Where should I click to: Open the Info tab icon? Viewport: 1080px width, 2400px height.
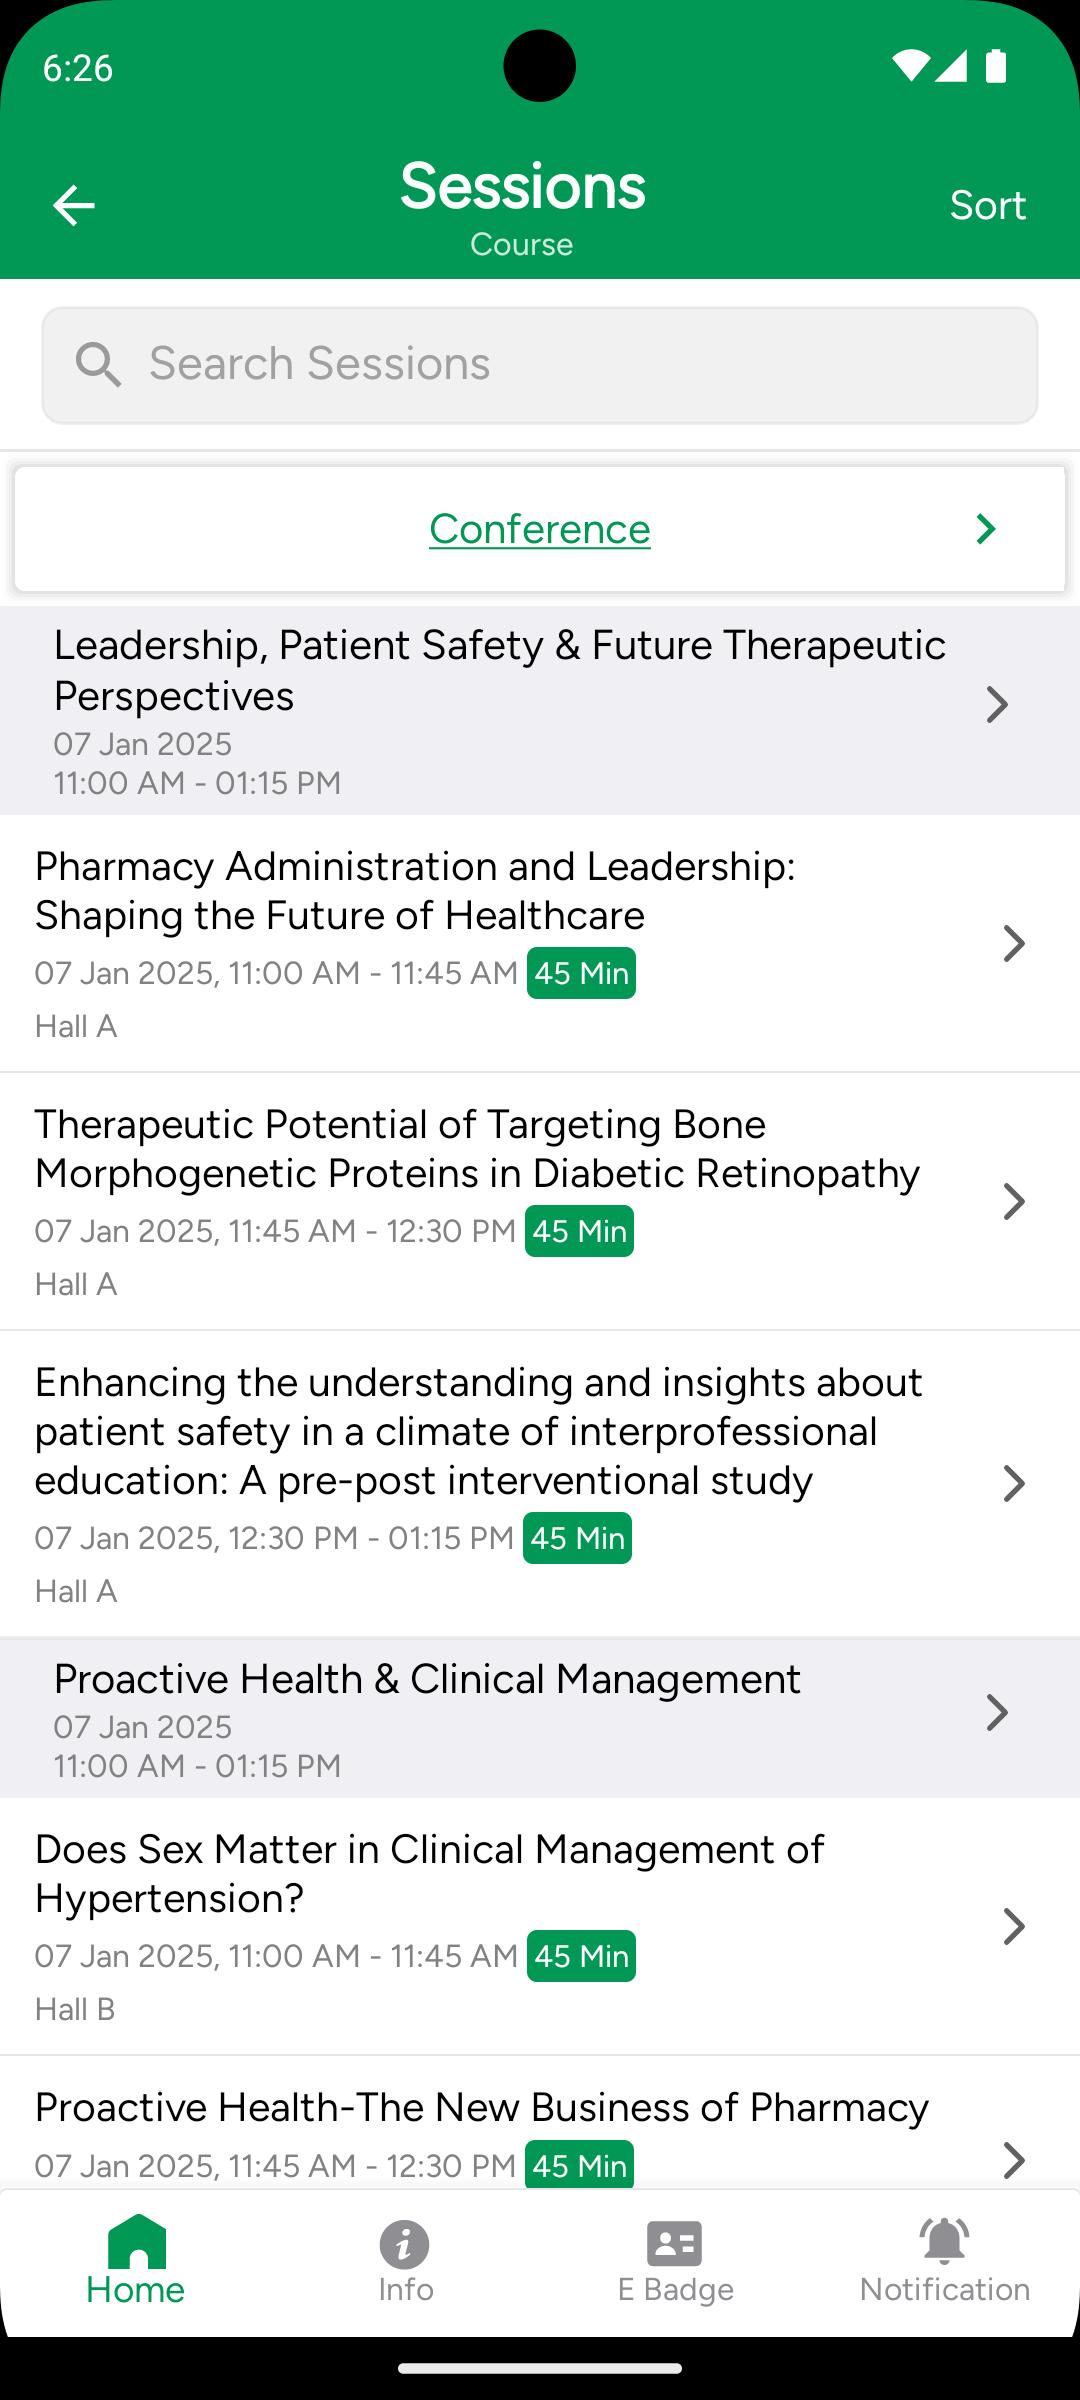[405, 2244]
